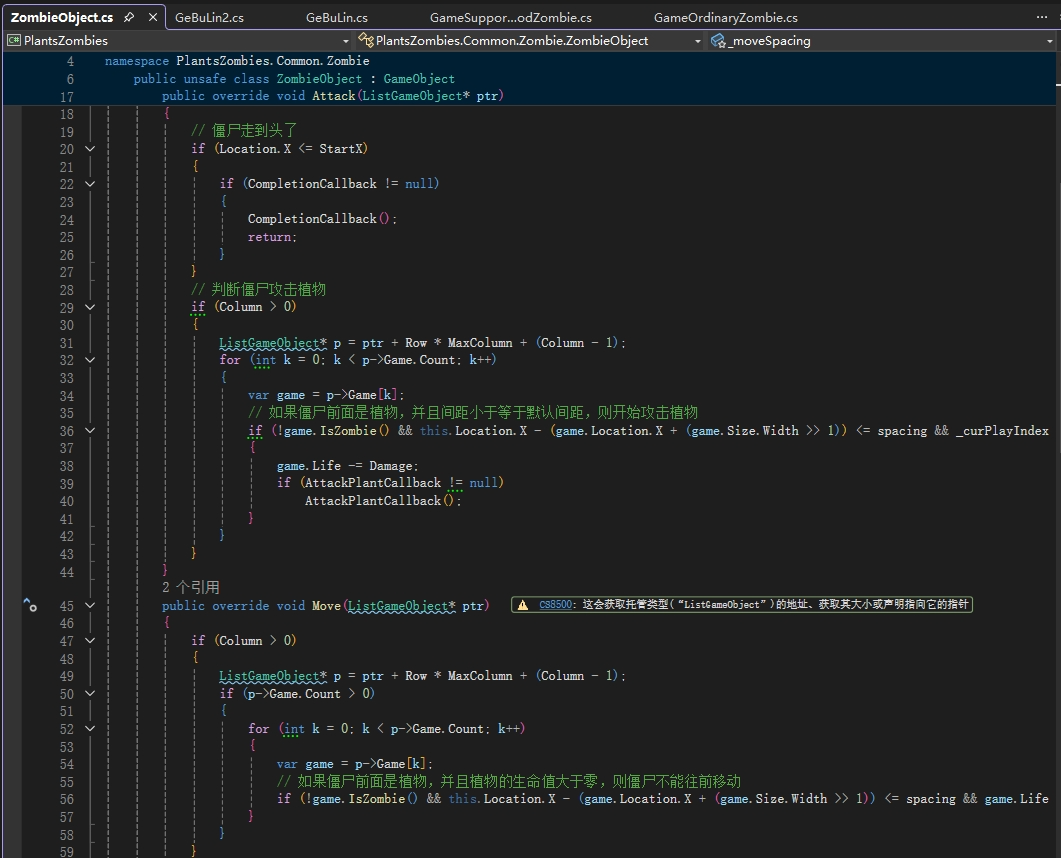The image size is (1061, 858).
Task: Open the CS8500 warning code link
Action: [556, 605]
